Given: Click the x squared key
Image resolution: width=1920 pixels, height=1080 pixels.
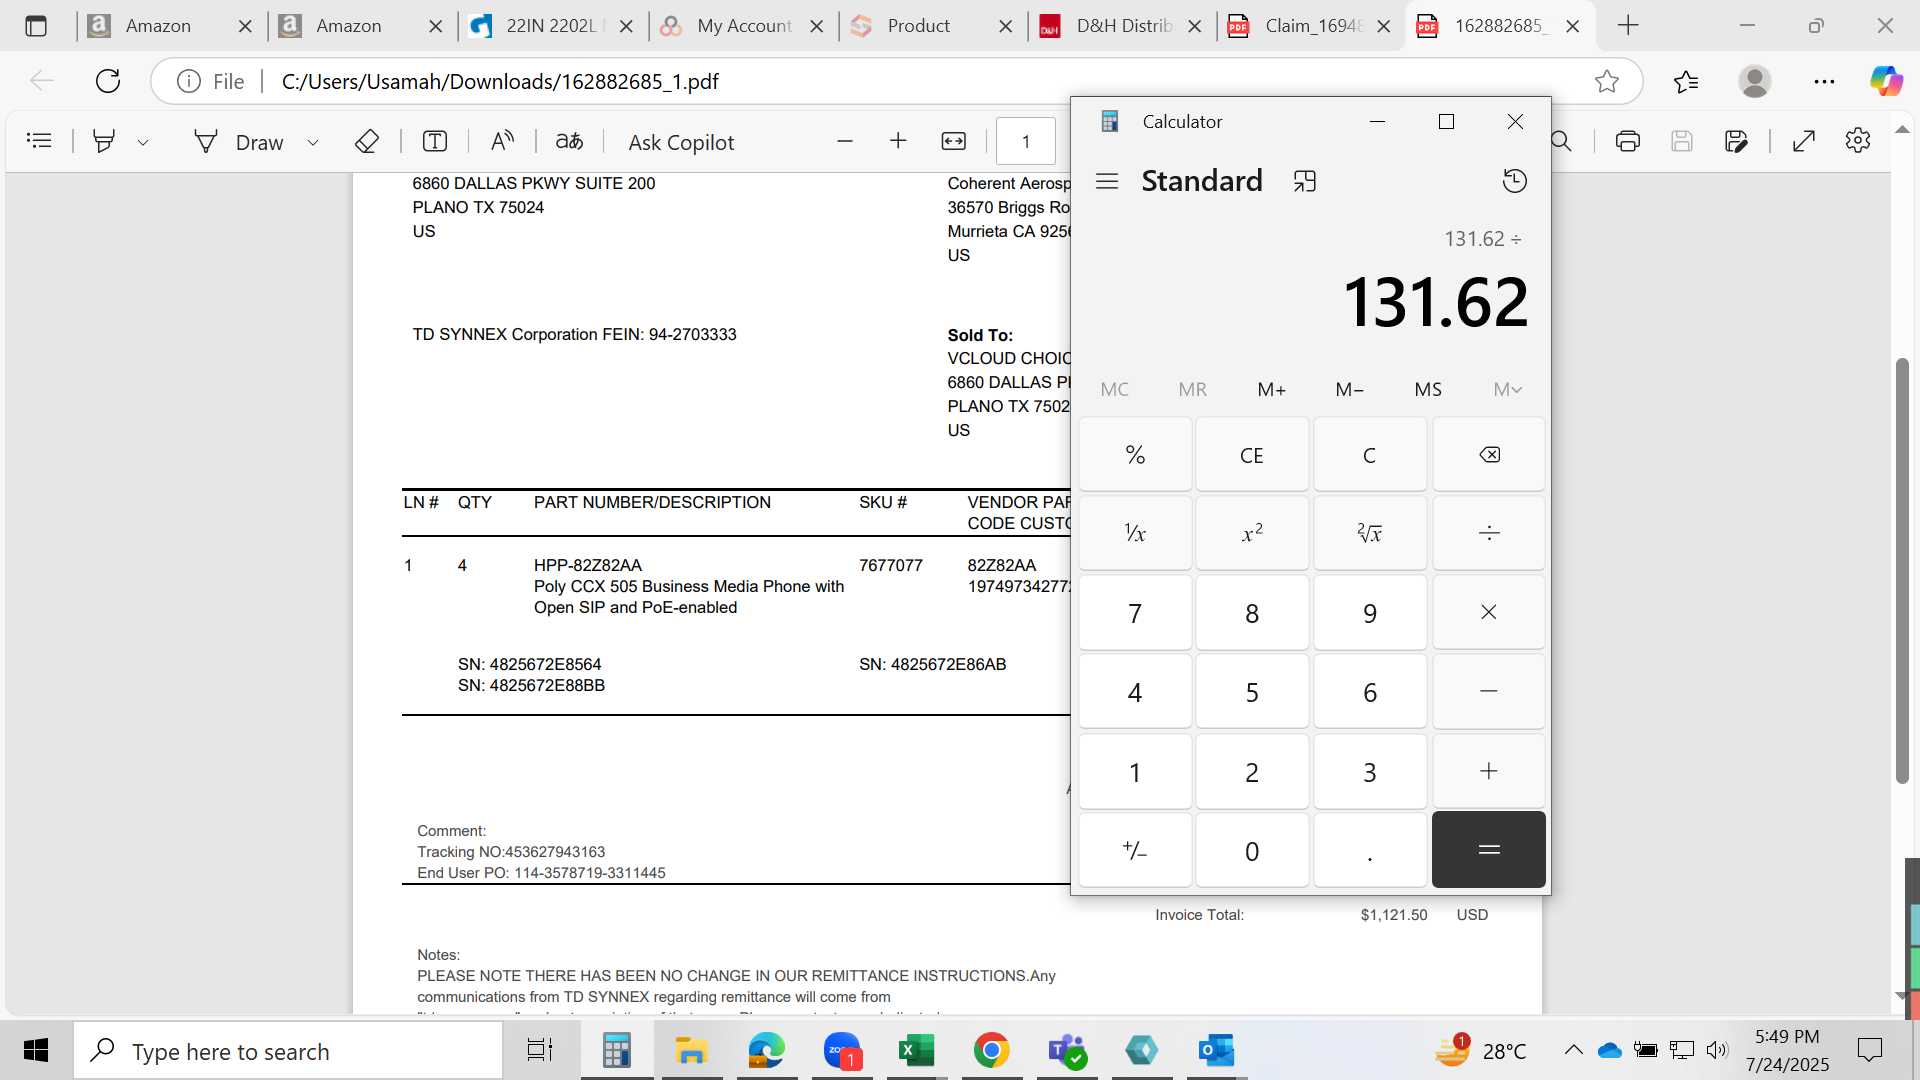Looking at the screenshot, I should pyautogui.click(x=1252, y=533).
